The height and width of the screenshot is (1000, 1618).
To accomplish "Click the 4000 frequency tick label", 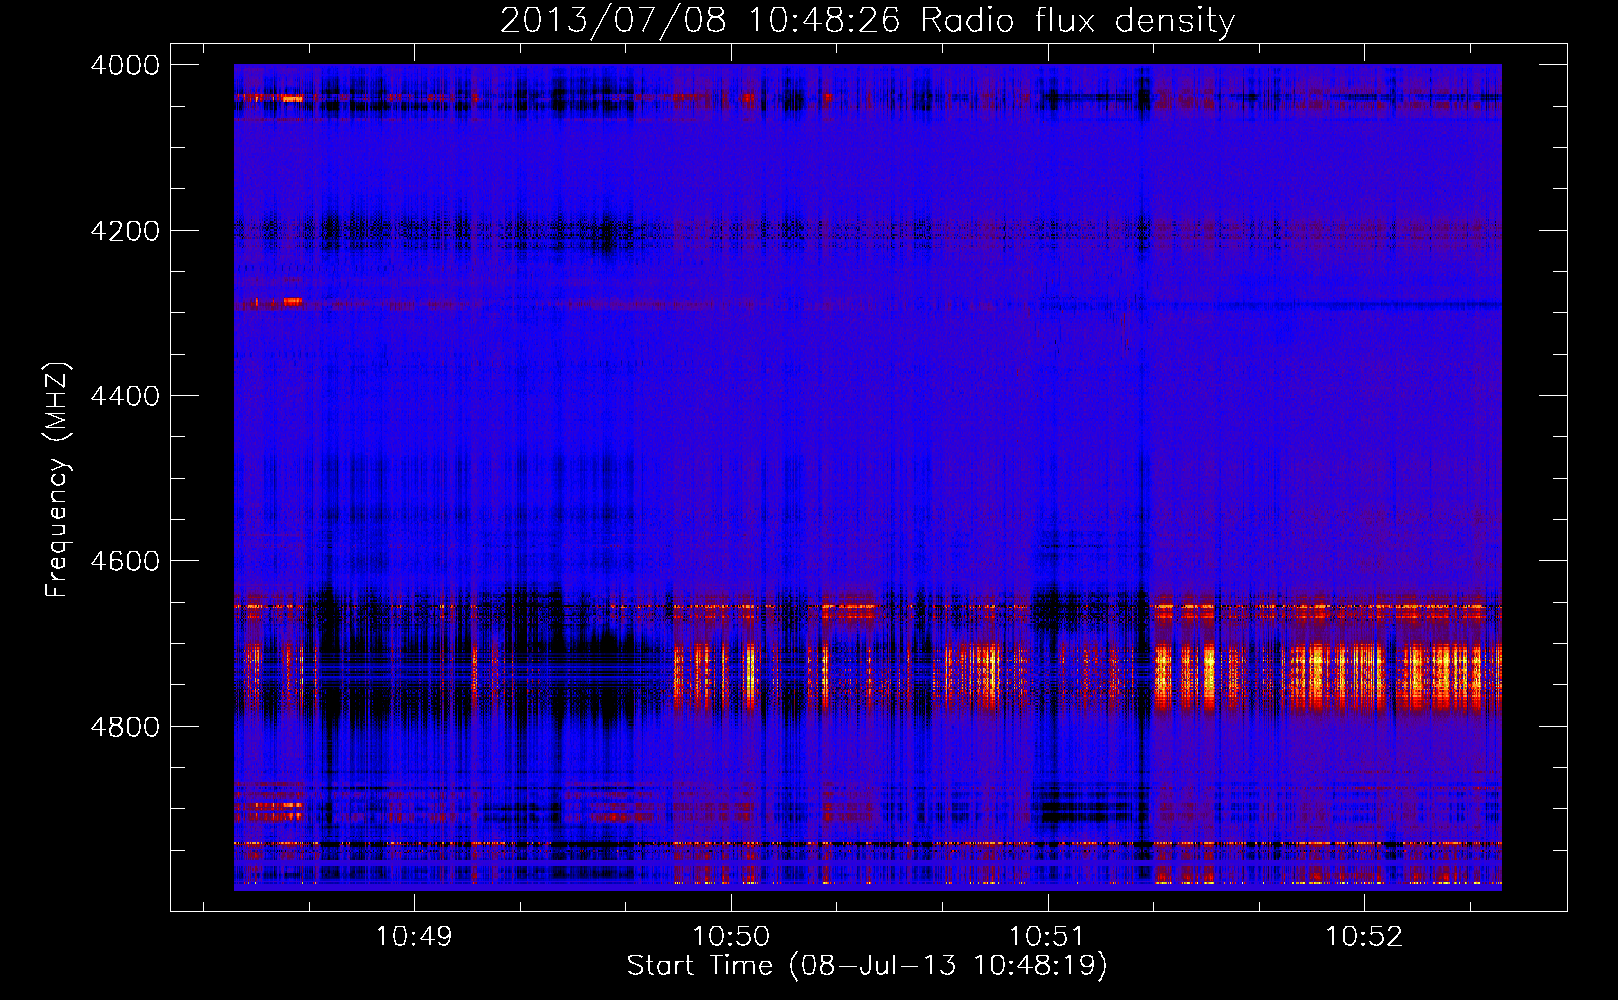I will (x=125, y=65).
